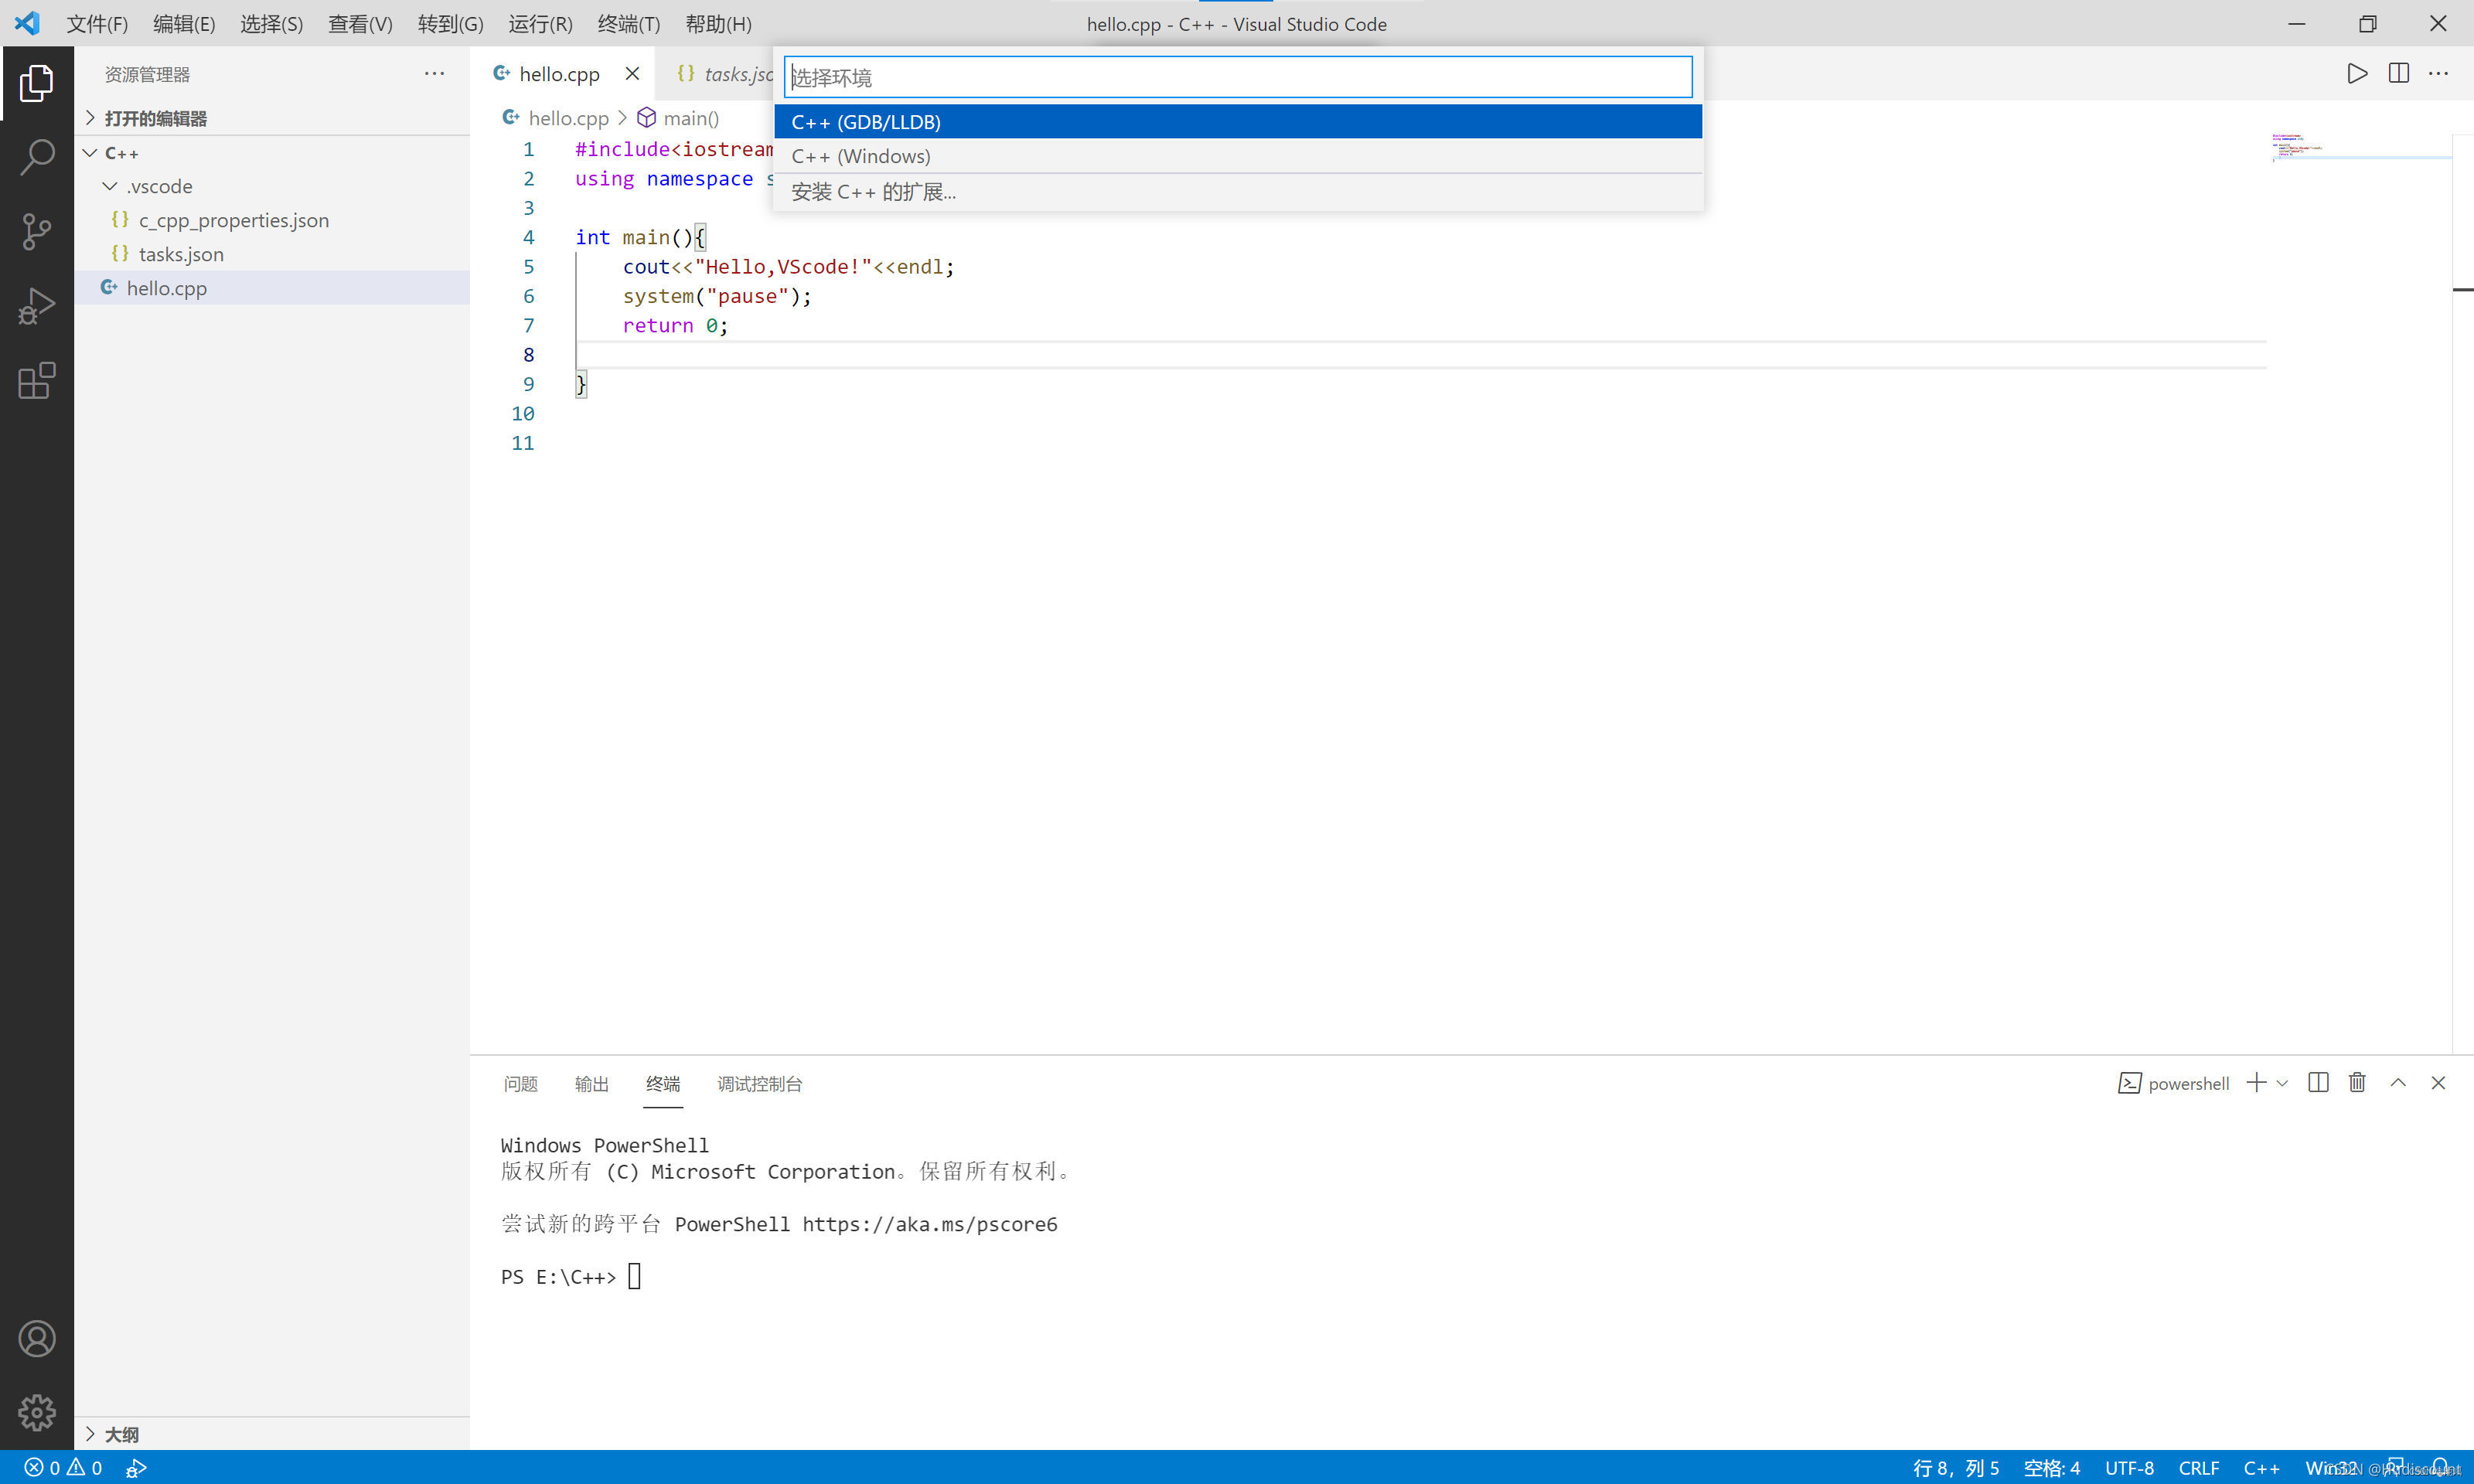Change line ending by clicking CRLF in status bar
The height and width of the screenshot is (1484, 2474).
pyautogui.click(x=2198, y=1467)
